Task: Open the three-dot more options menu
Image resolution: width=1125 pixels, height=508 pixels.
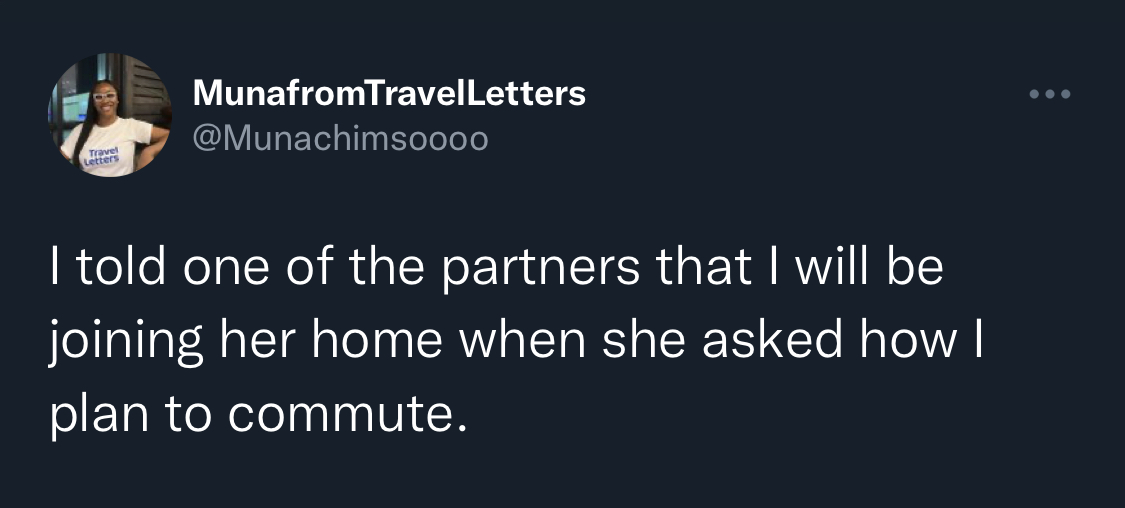Action: coord(1050,94)
